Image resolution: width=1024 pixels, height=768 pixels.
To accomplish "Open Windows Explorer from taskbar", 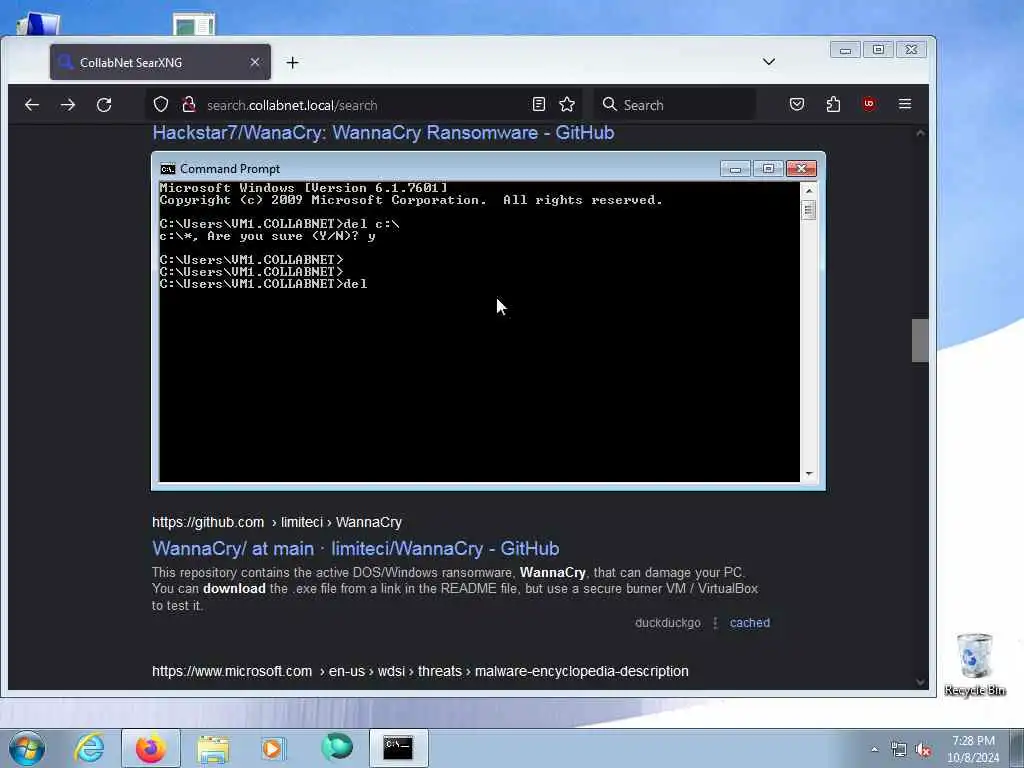I will point(213,748).
